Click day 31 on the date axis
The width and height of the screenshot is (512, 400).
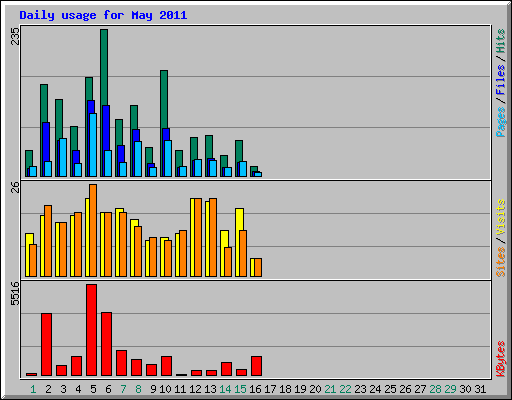coord(480,389)
